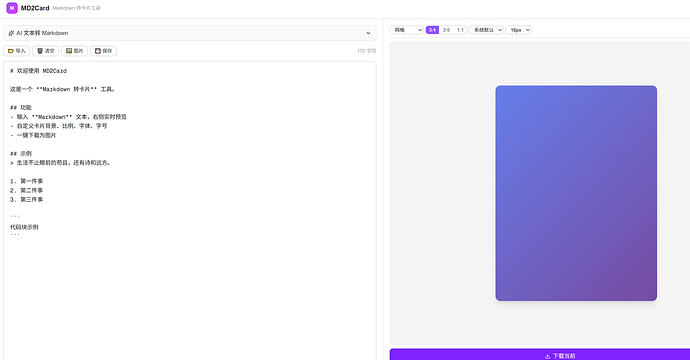Expand the AI 文本转 Markdown panel

point(190,33)
